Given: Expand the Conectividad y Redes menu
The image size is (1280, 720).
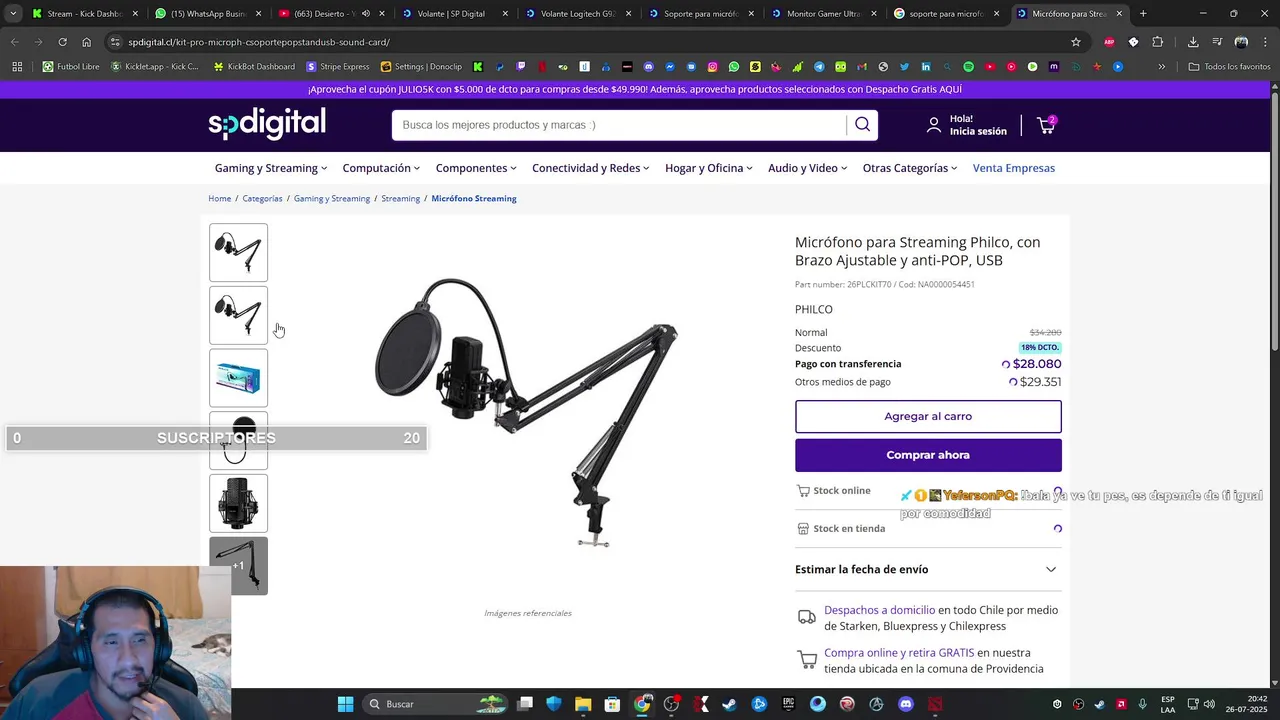Looking at the screenshot, I should click(591, 168).
